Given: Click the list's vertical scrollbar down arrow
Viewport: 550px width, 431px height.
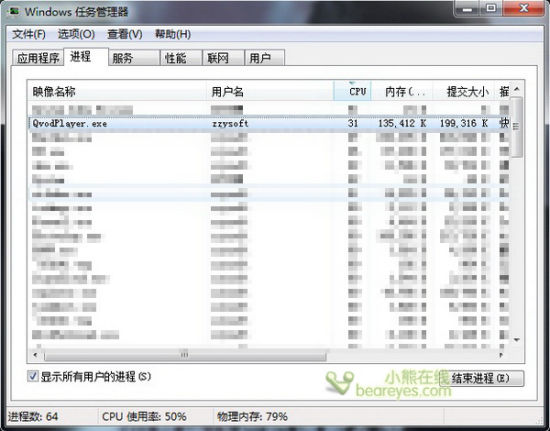Looking at the screenshot, I should pyautogui.click(x=517, y=339).
